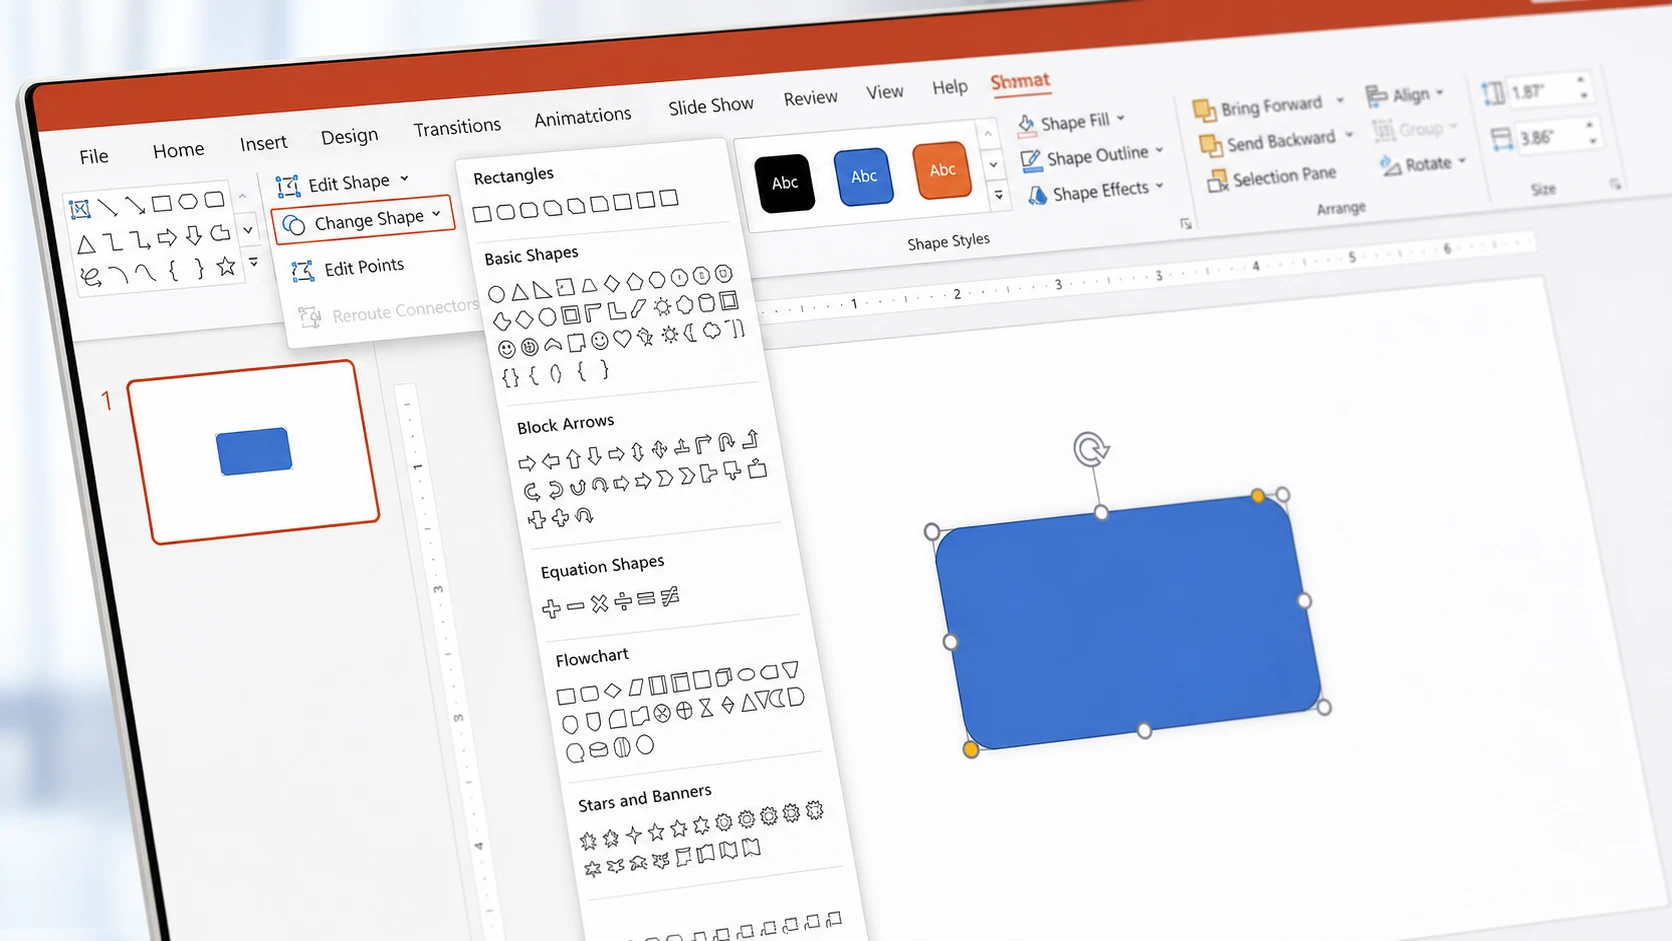The height and width of the screenshot is (941, 1672).
Task: Open the Help tab
Action: (x=949, y=87)
